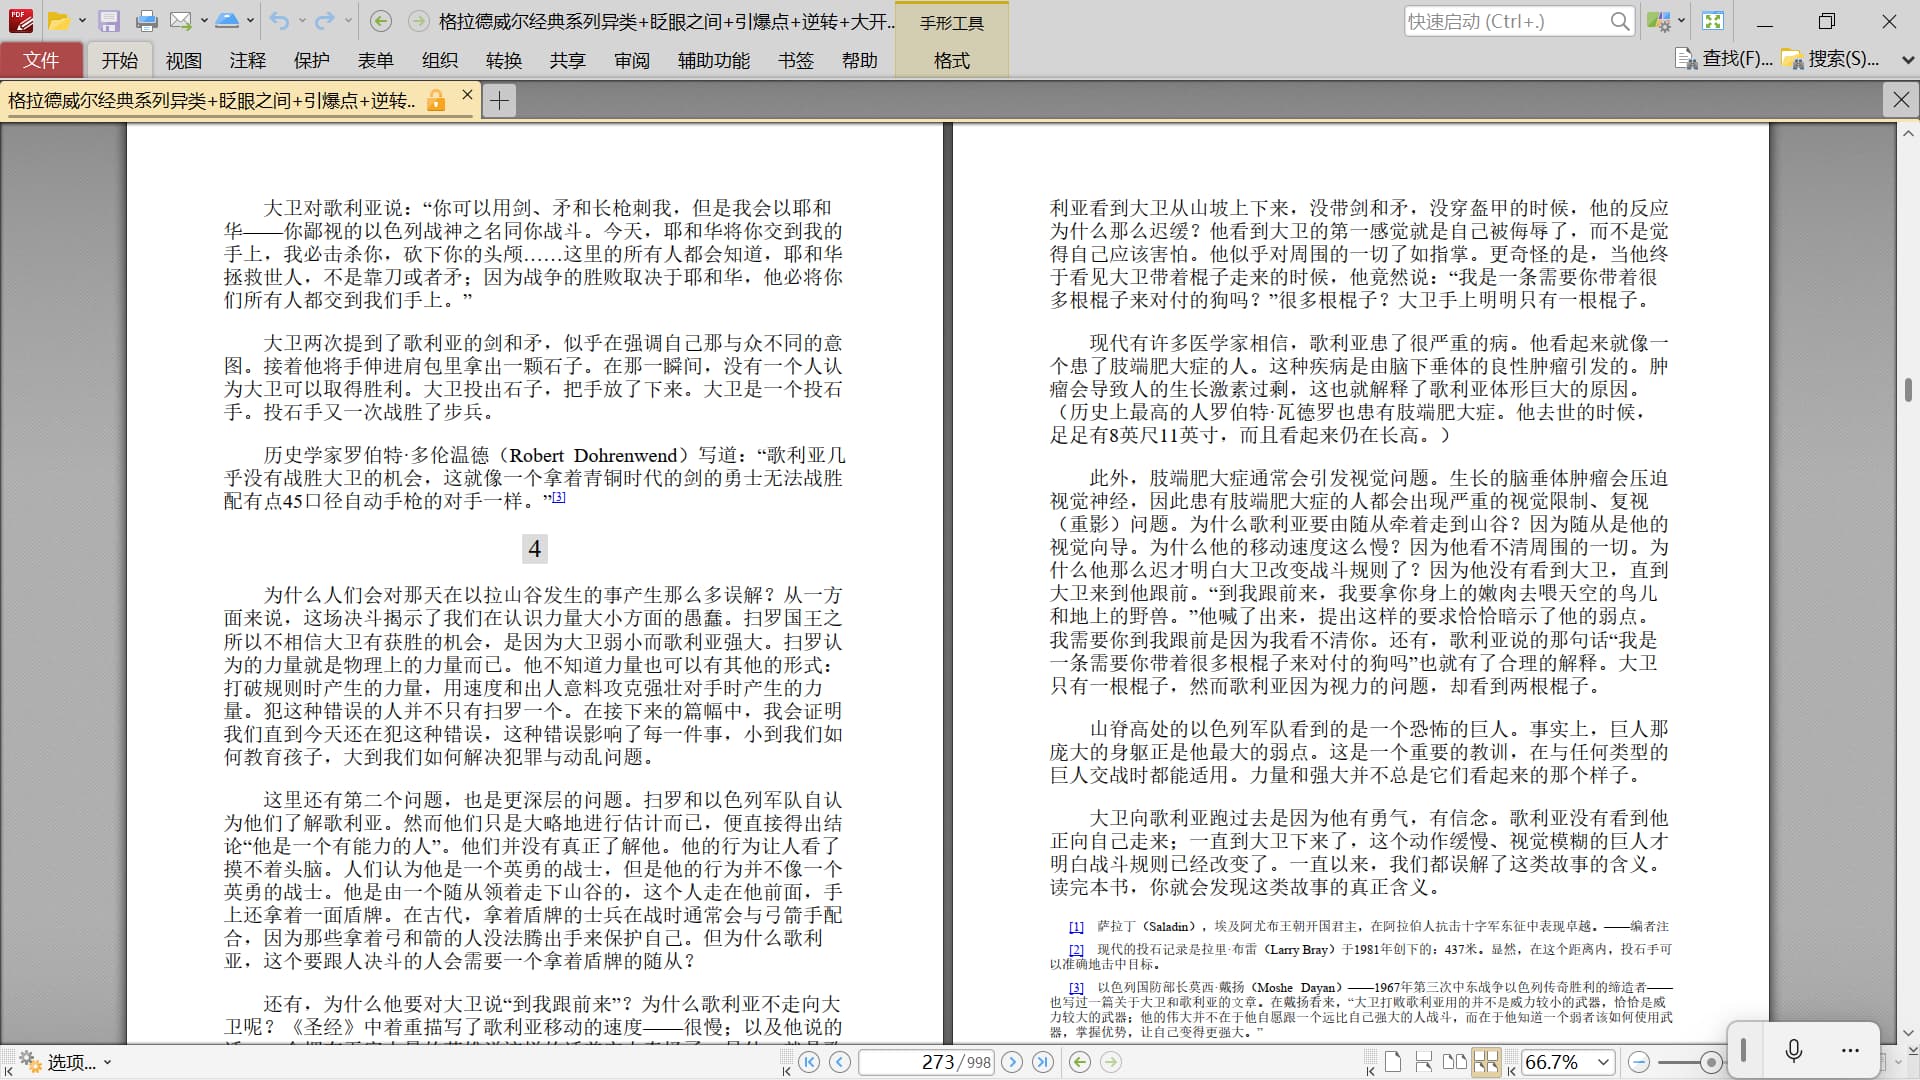Screen dimensions: 1920x1080
Task: Click footnote link [3] in text
Action: pos(558,497)
